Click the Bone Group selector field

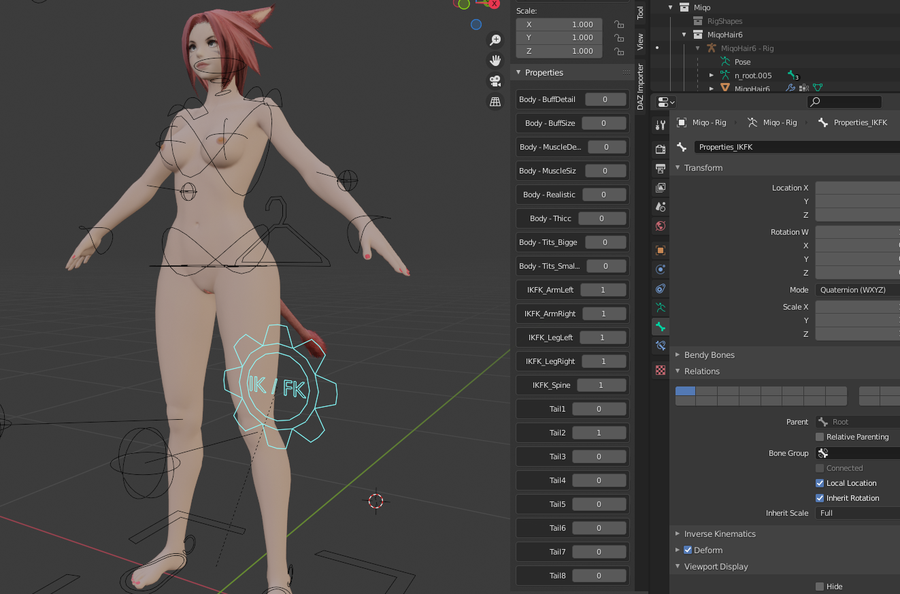pyautogui.click(x=858, y=453)
